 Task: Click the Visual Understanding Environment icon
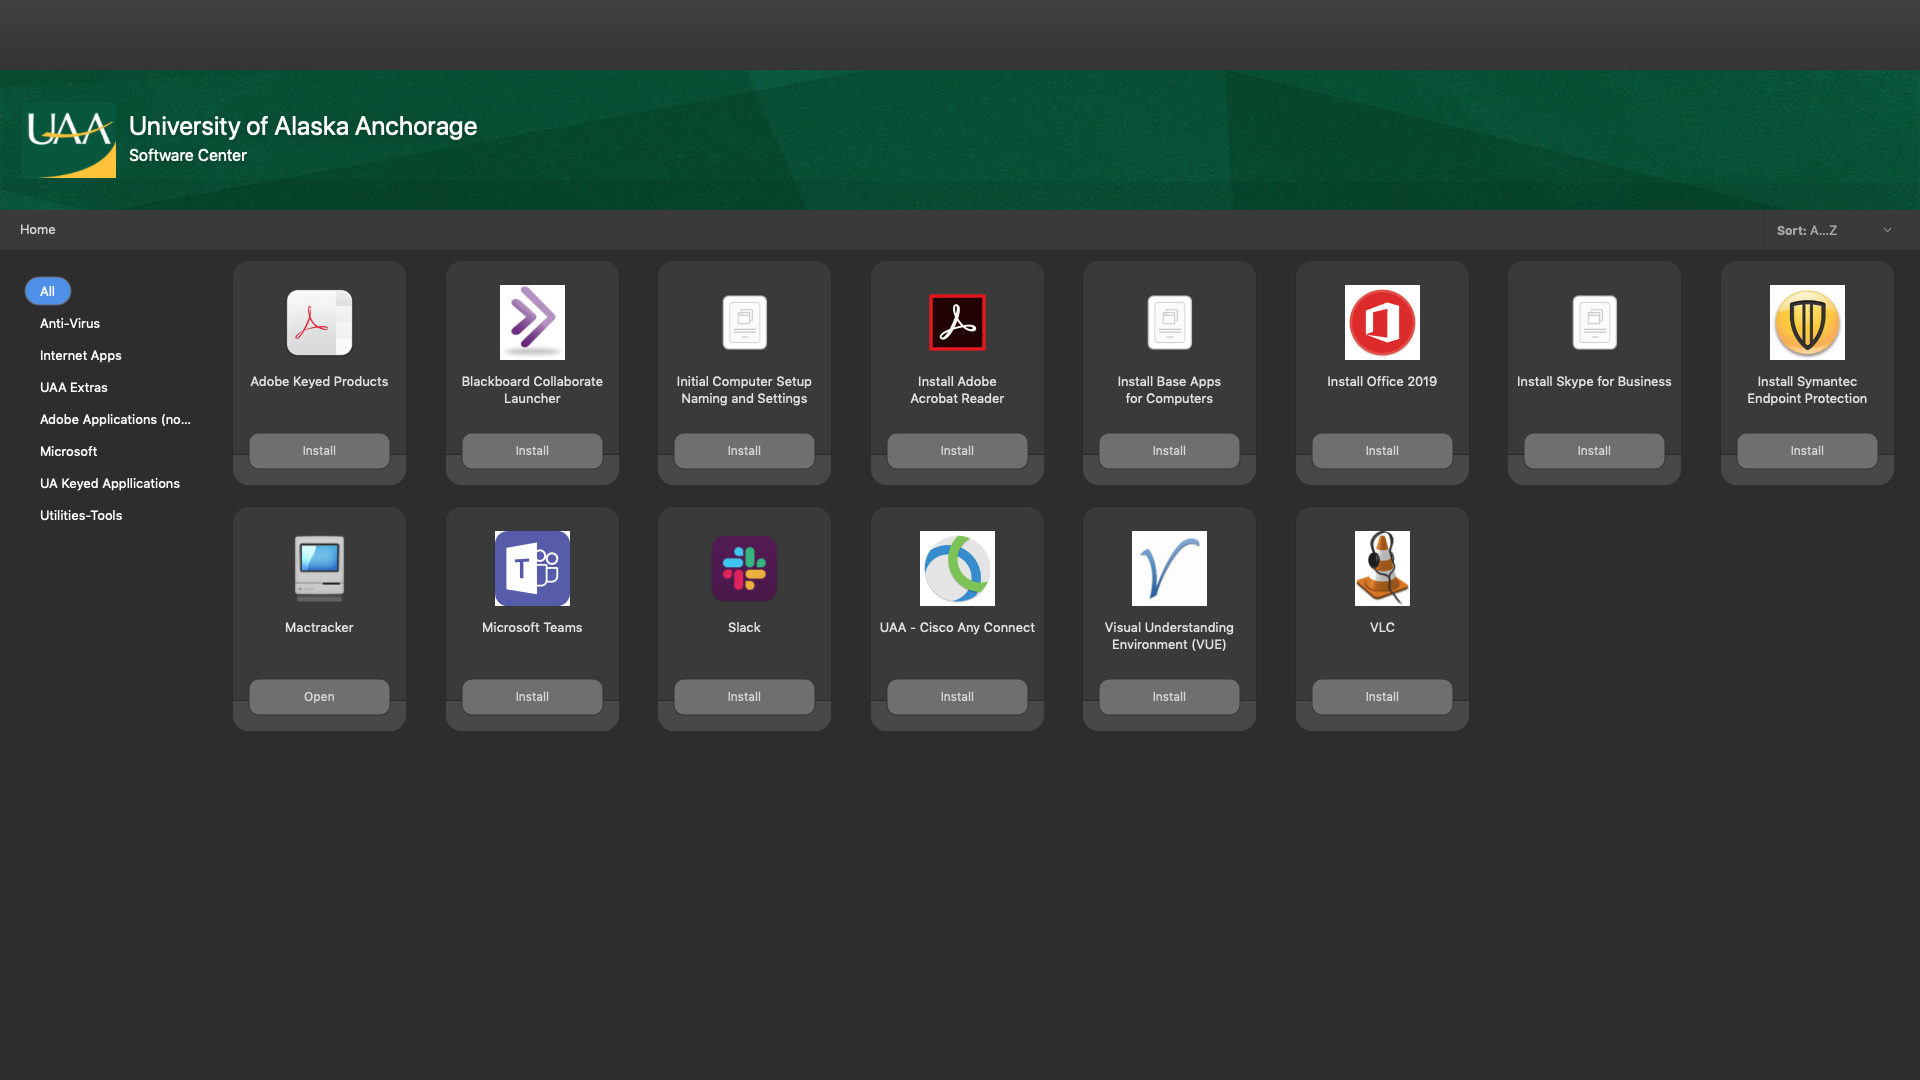1169,568
